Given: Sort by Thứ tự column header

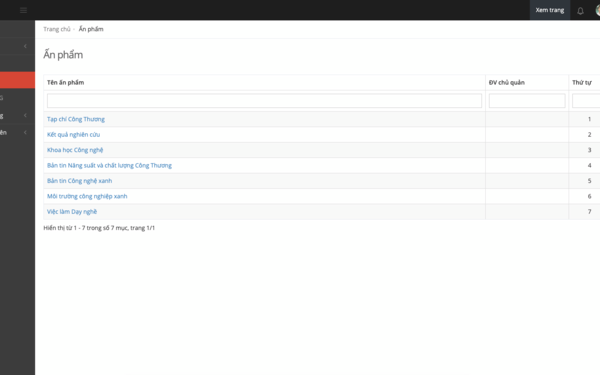Looking at the screenshot, I should (x=582, y=82).
